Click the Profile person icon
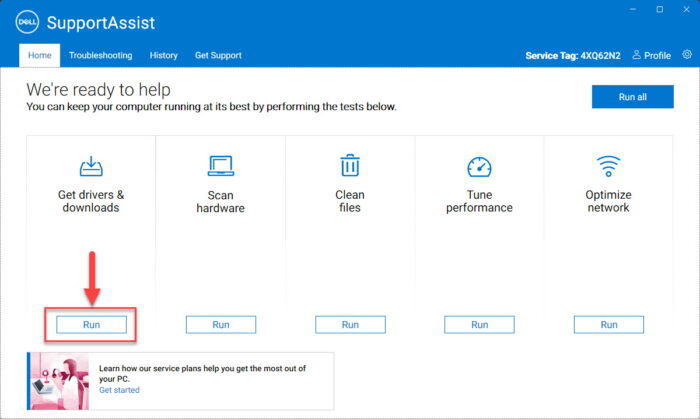This screenshot has width=700, height=419. click(637, 54)
